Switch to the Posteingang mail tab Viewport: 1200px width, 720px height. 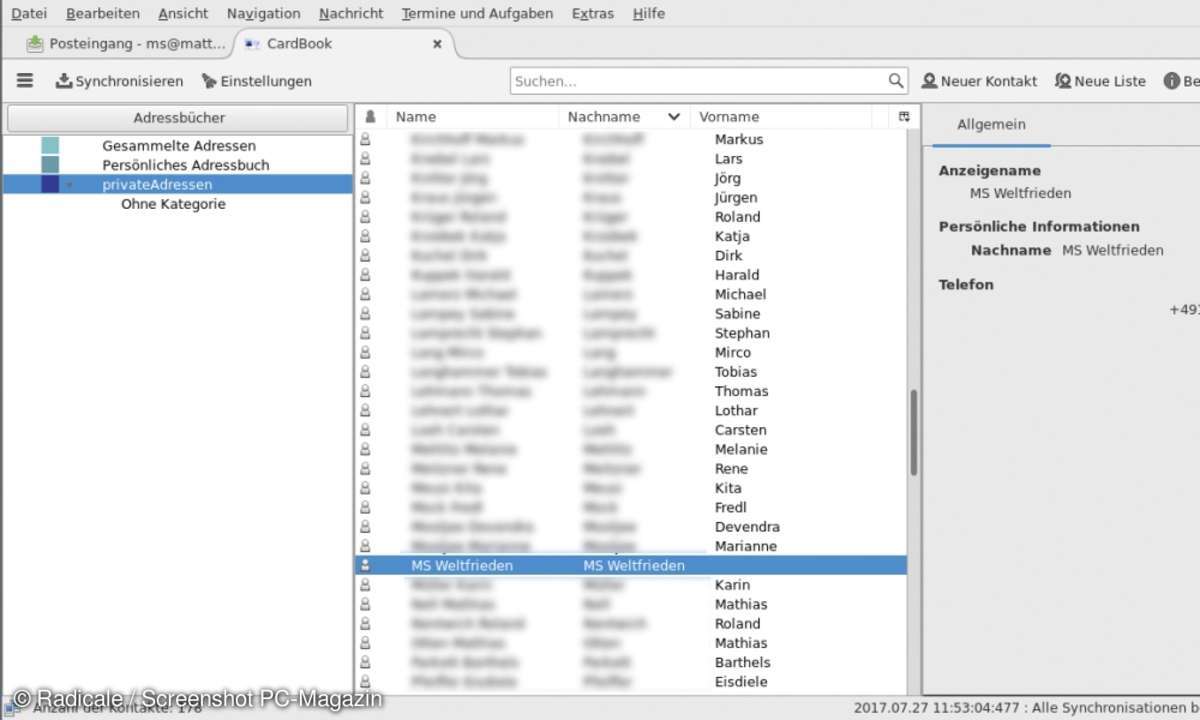pyautogui.click(x=126, y=44)
